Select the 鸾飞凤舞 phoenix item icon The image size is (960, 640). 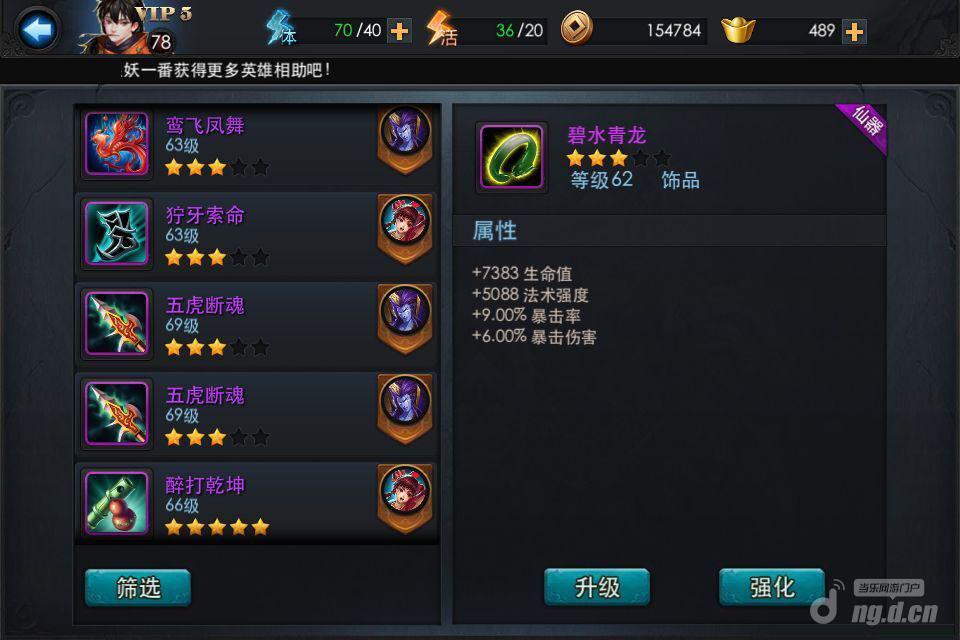(x=116, y=144)
